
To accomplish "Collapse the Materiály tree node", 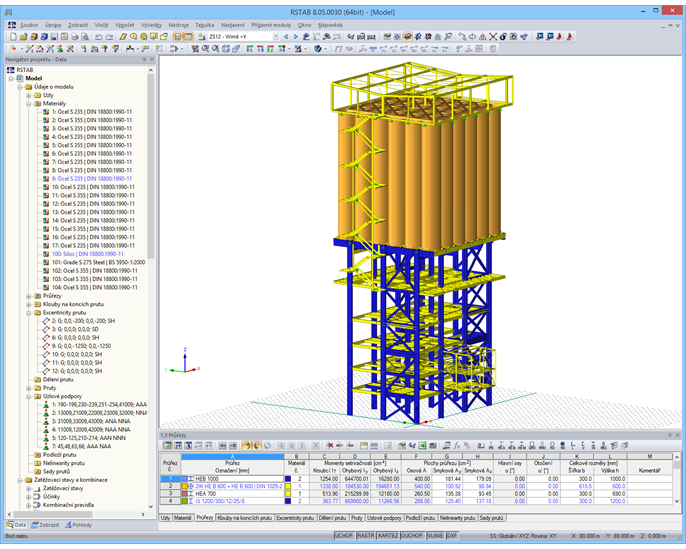I will (29, 103).
